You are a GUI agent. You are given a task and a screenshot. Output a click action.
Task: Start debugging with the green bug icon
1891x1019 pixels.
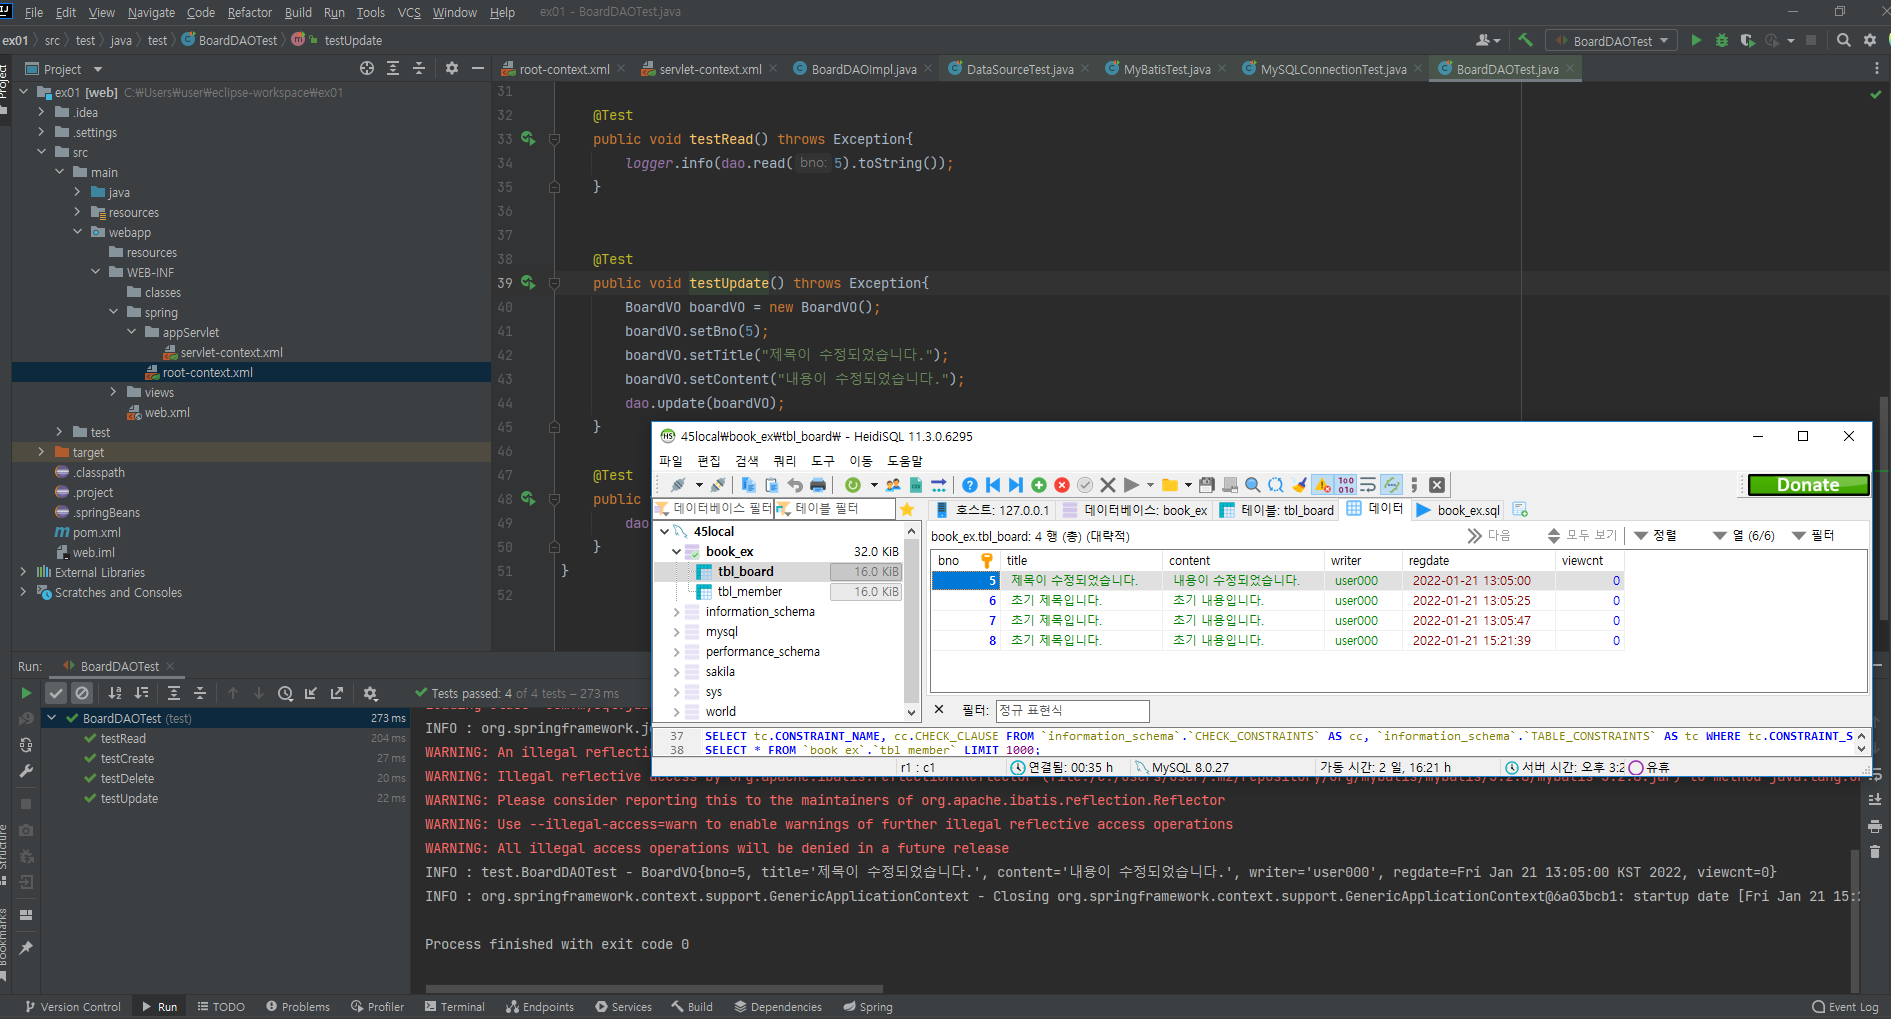[1721, 40]
